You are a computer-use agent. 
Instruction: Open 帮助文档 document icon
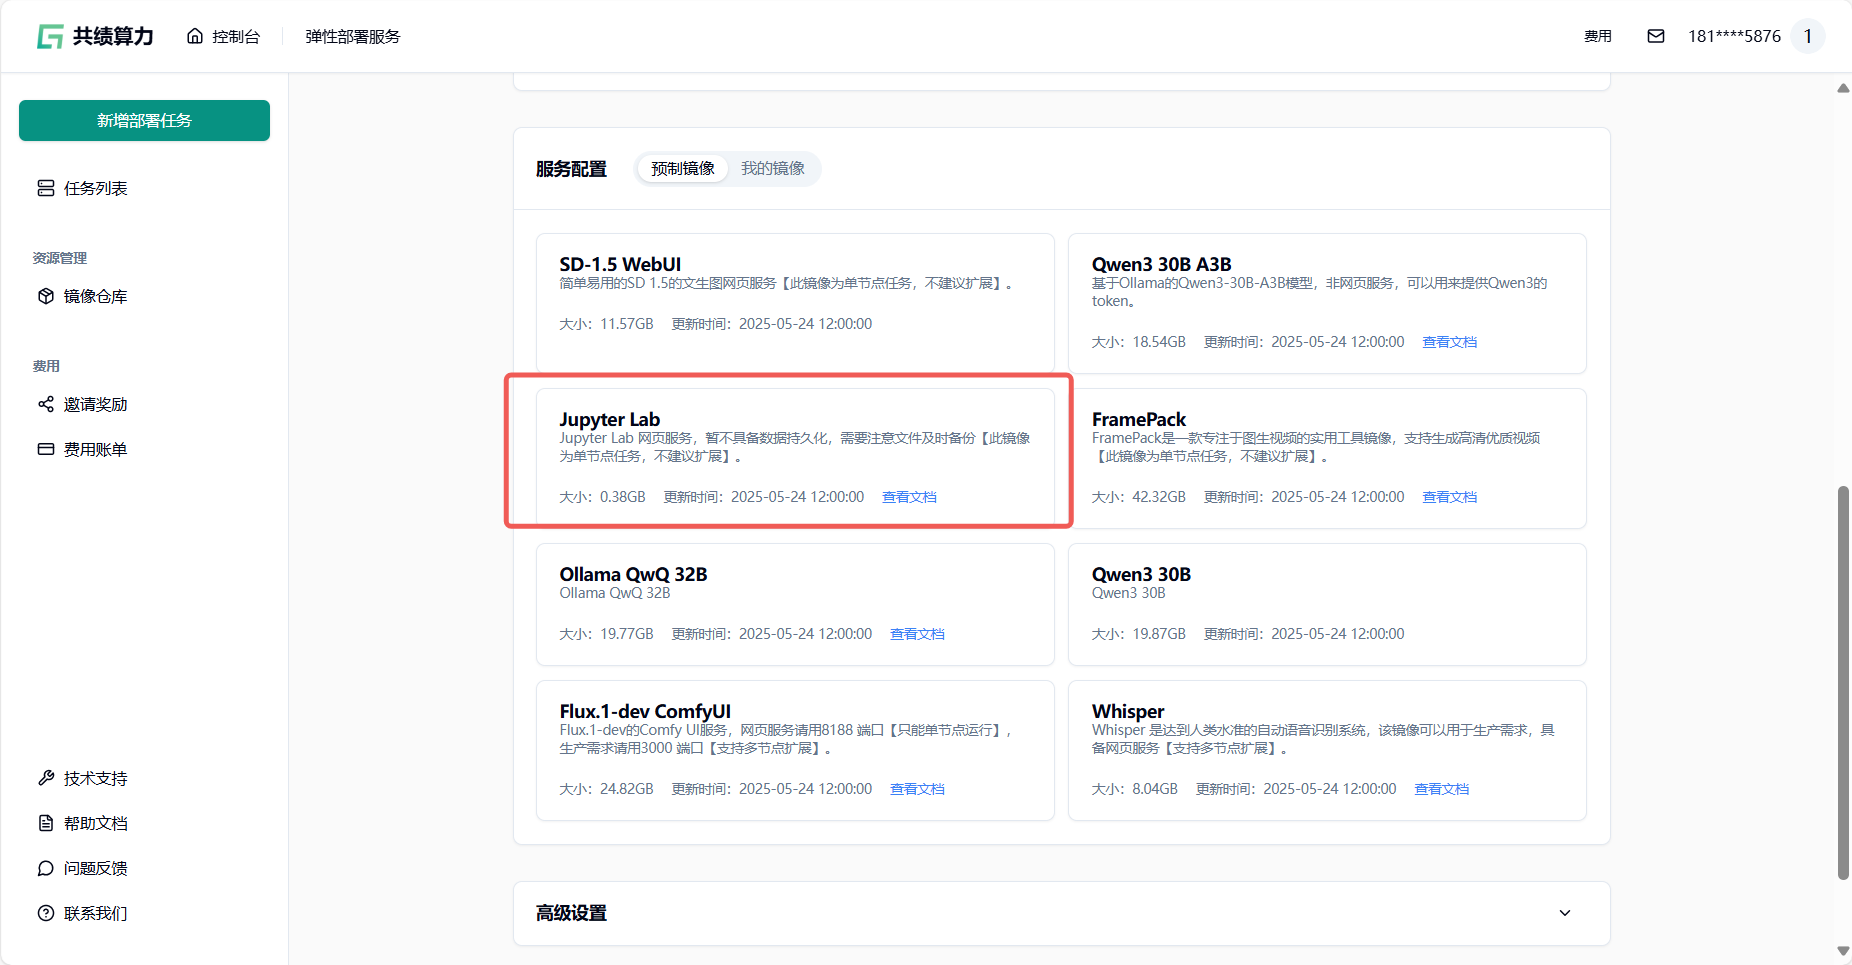click(46, 823)
